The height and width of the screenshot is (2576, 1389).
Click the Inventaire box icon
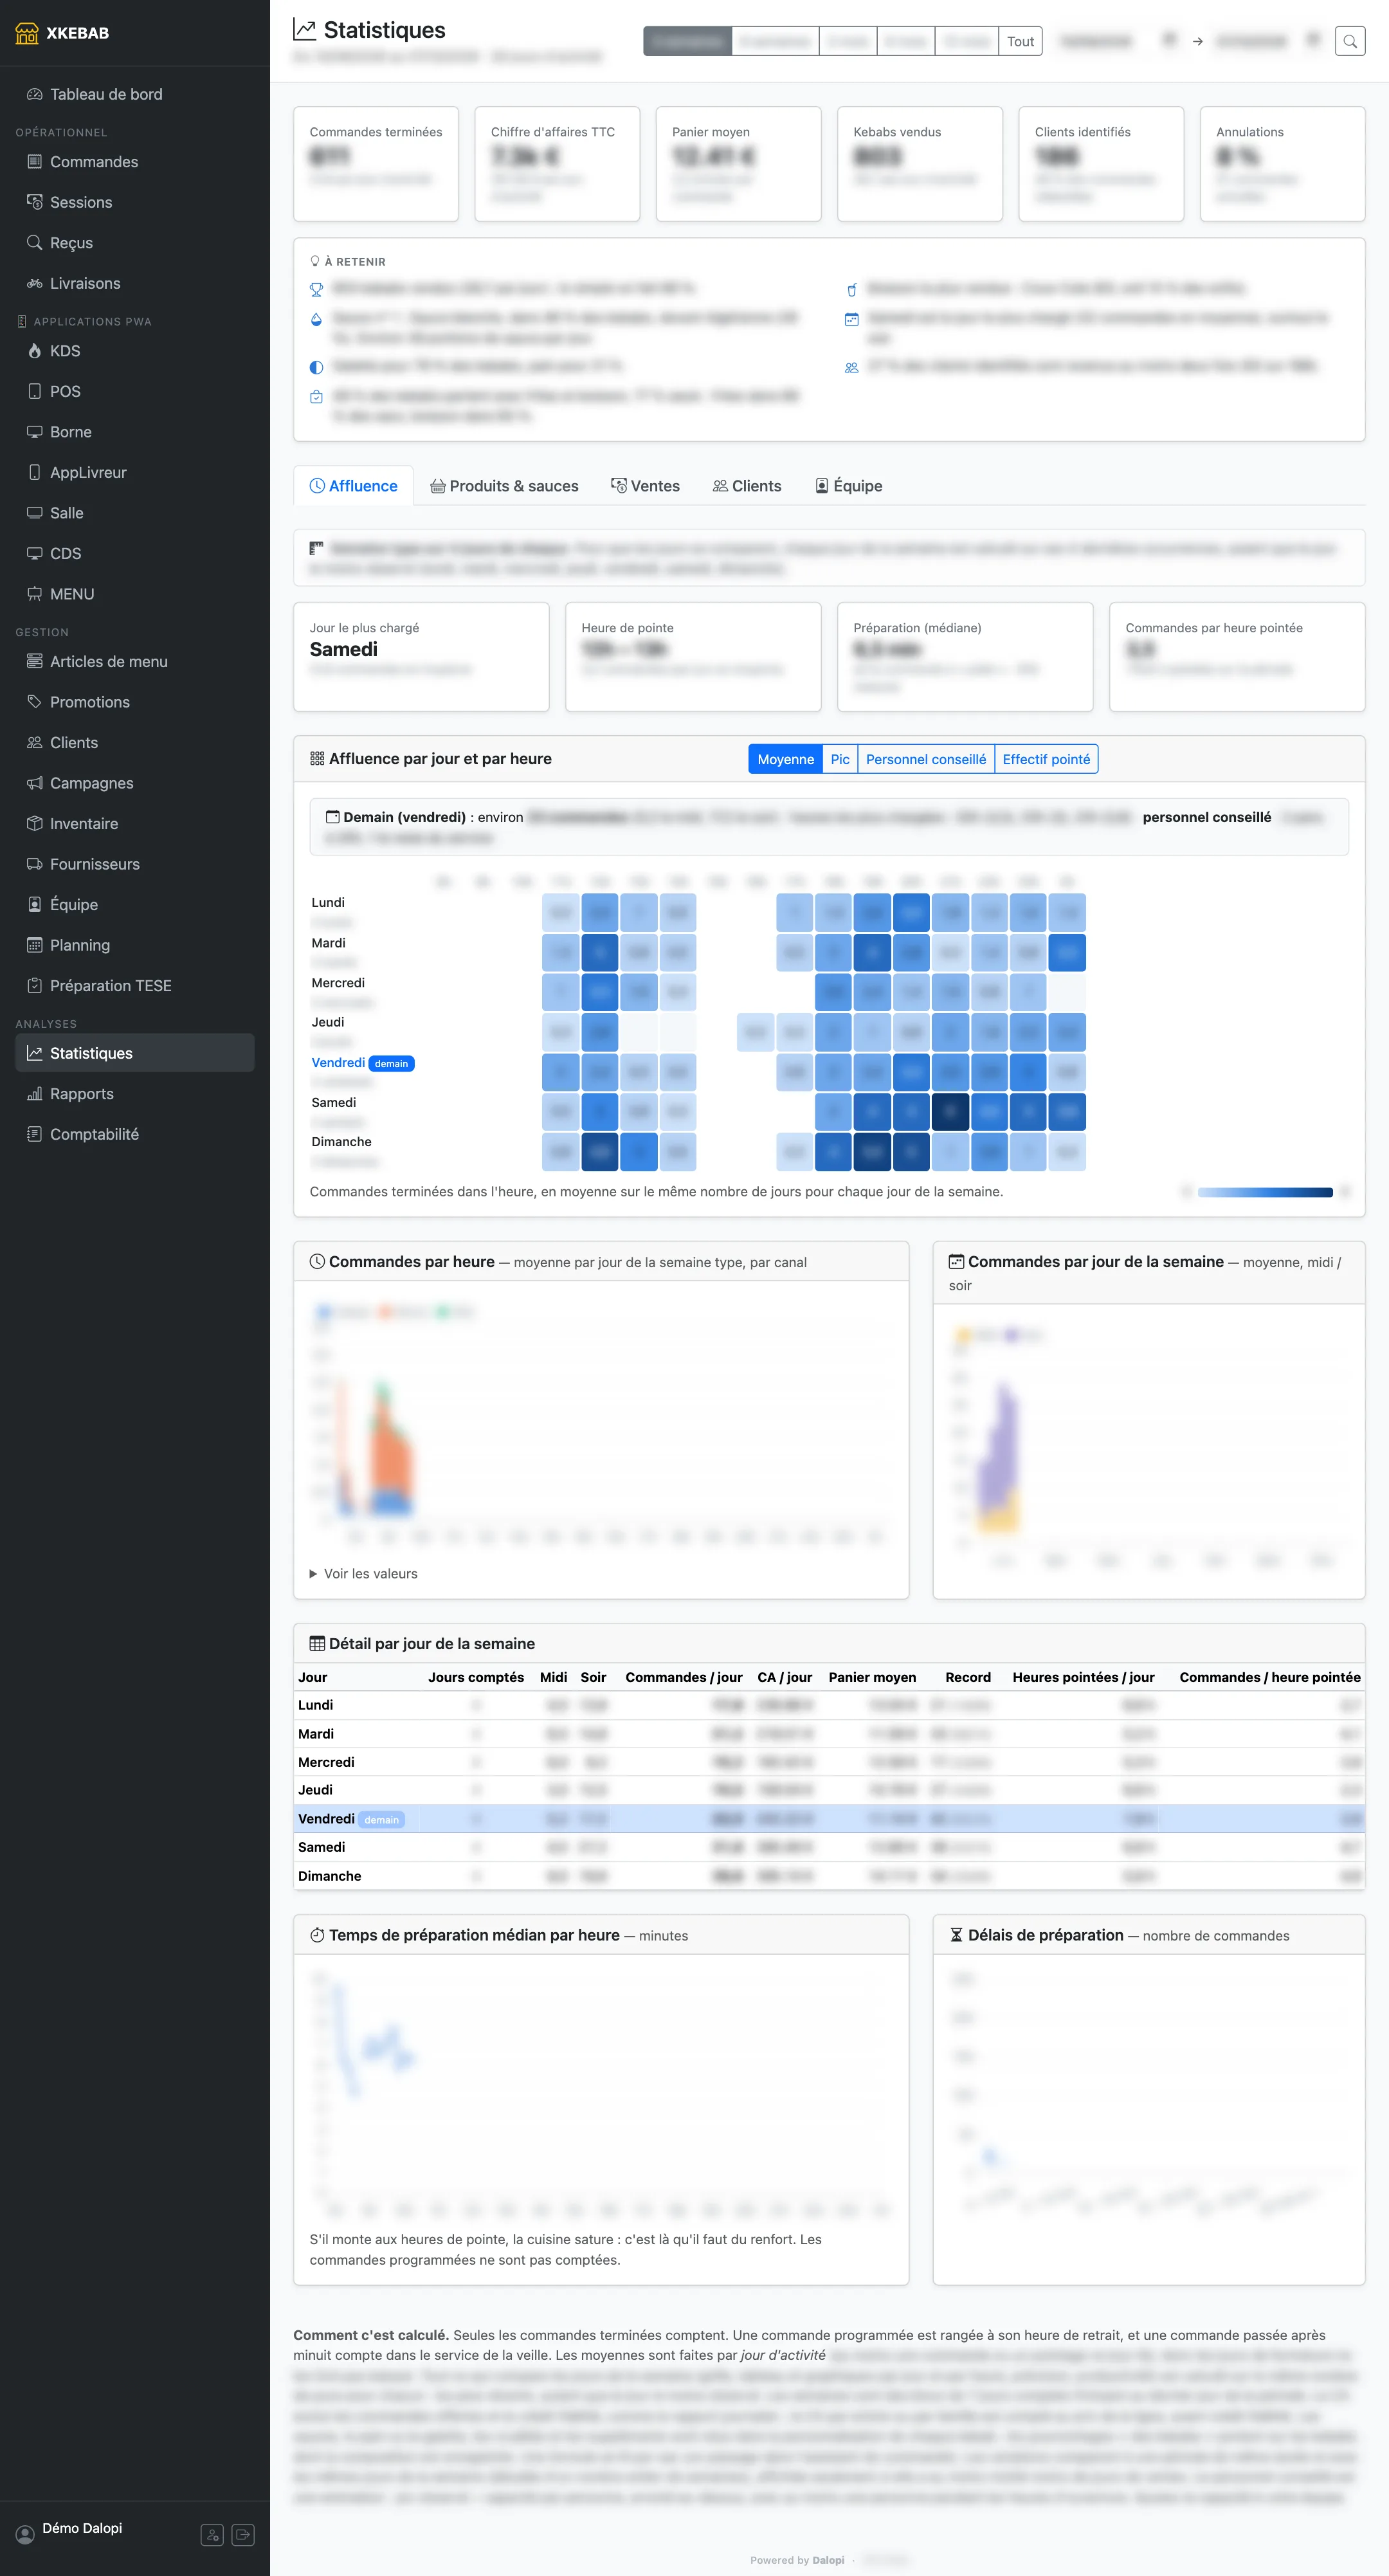coord(34,824)
